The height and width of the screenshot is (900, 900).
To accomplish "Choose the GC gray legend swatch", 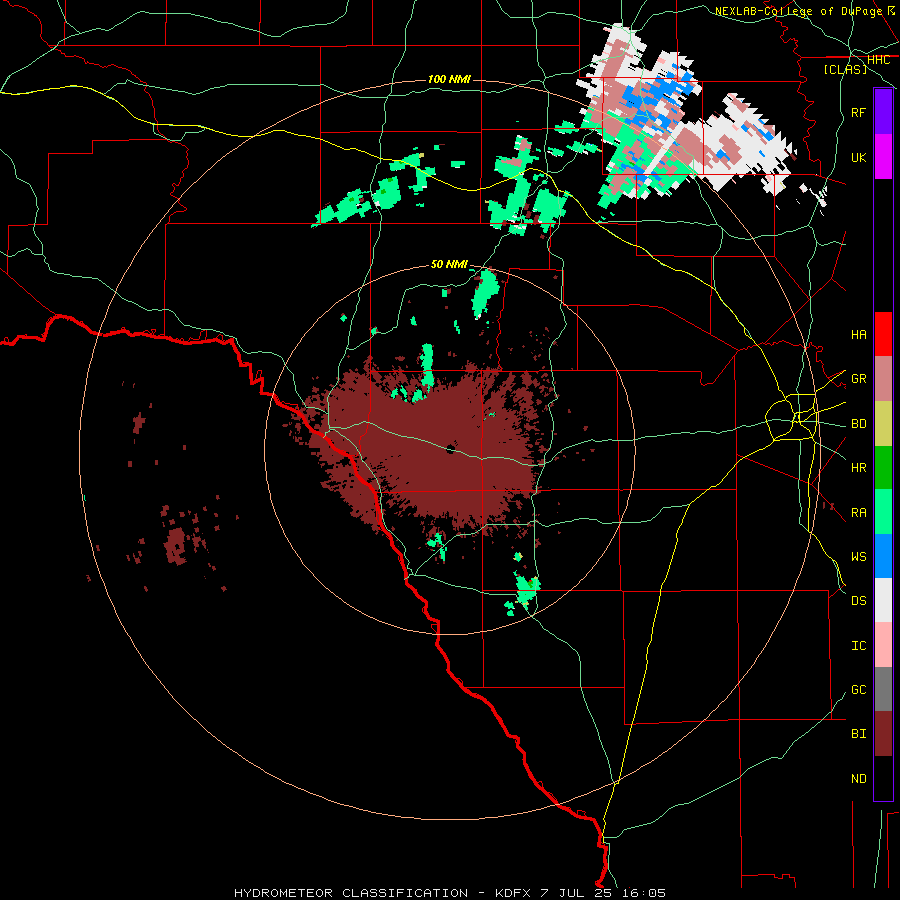I will click(x=883, y=689).
